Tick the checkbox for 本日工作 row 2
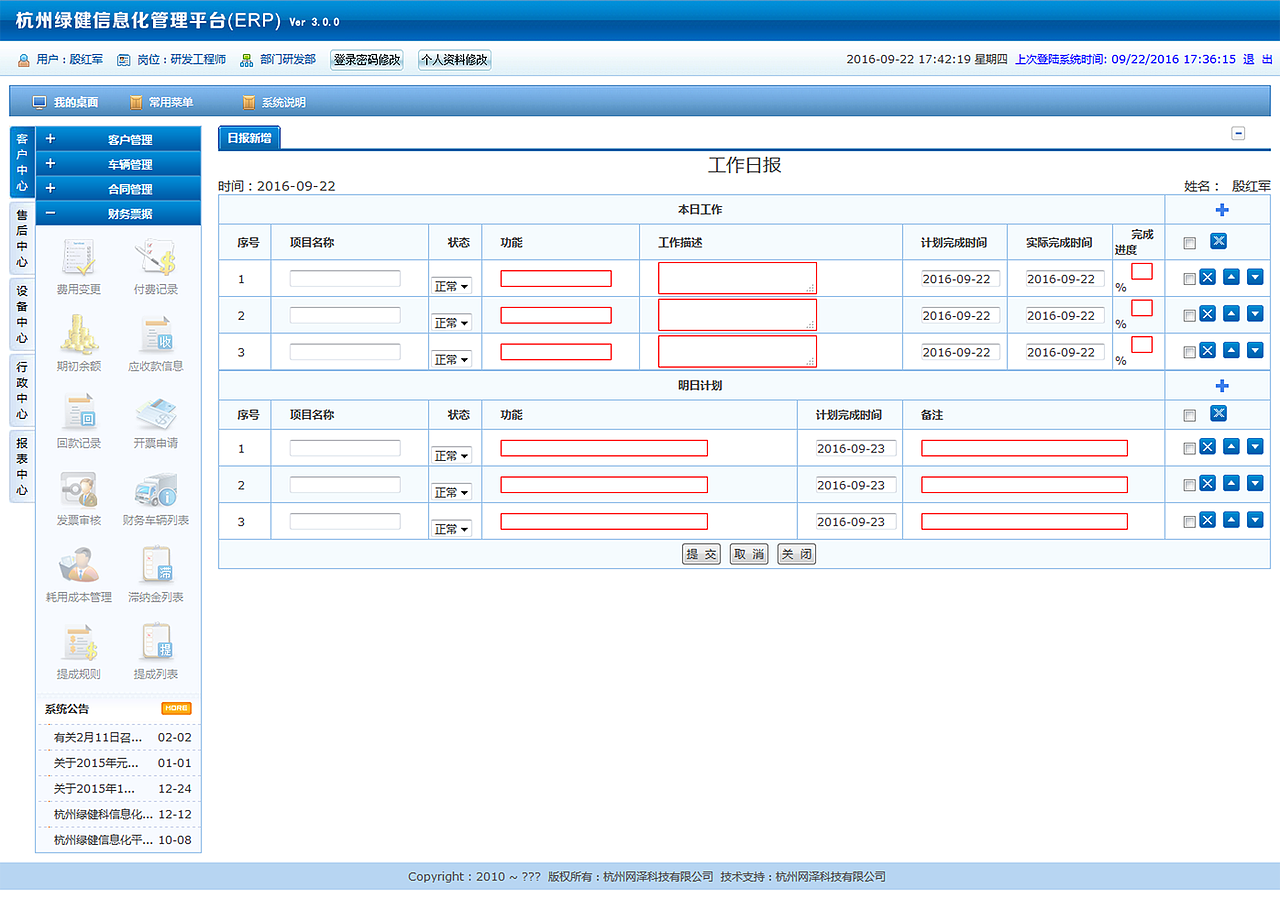The height and width of the screenshot is (899, 1280). click(1189, 316)
